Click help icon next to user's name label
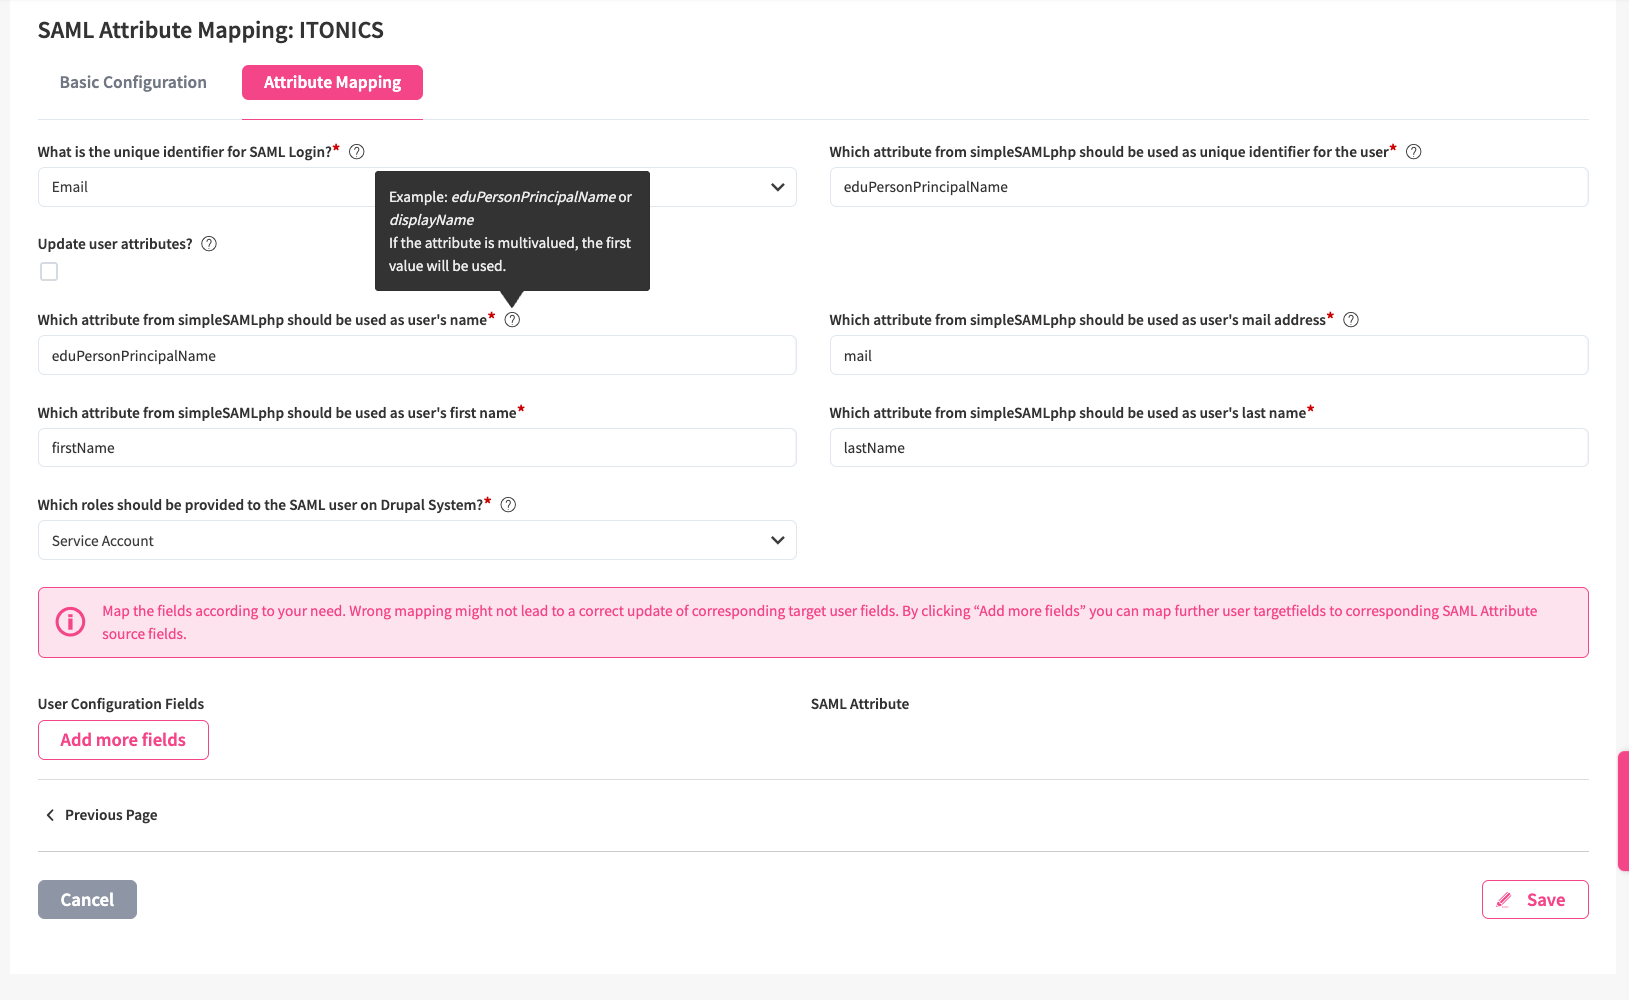This screenshot has width=1629, height=1000. point(512,320)
